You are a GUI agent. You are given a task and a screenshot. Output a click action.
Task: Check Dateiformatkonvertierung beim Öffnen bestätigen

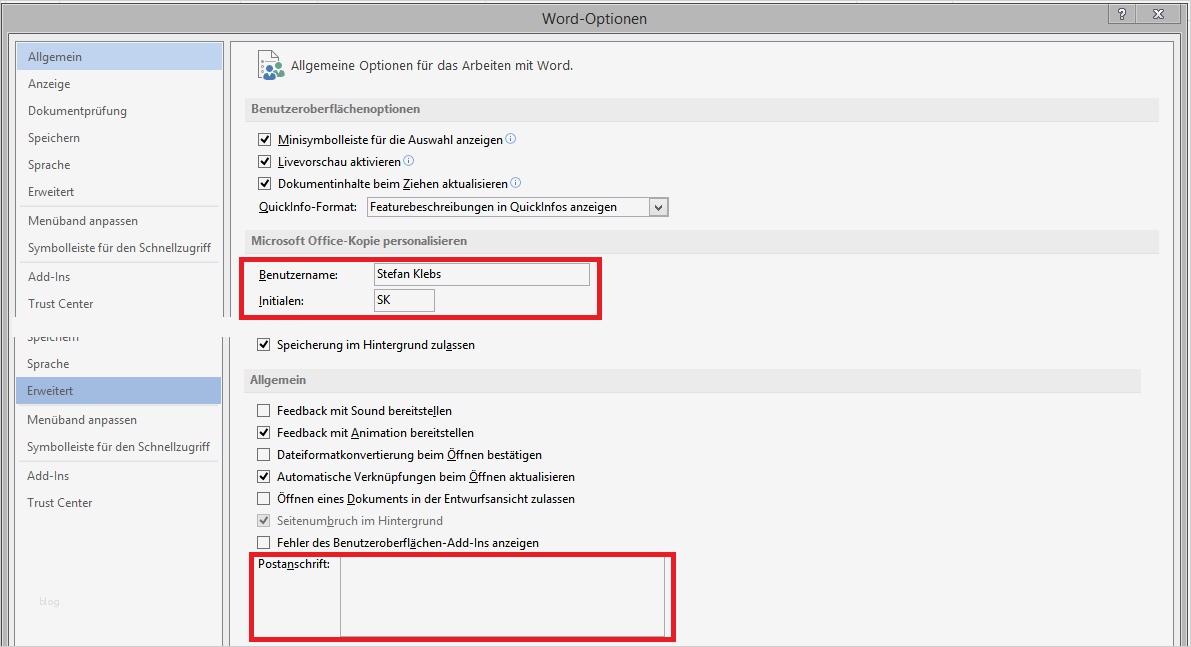click(264, 455)
